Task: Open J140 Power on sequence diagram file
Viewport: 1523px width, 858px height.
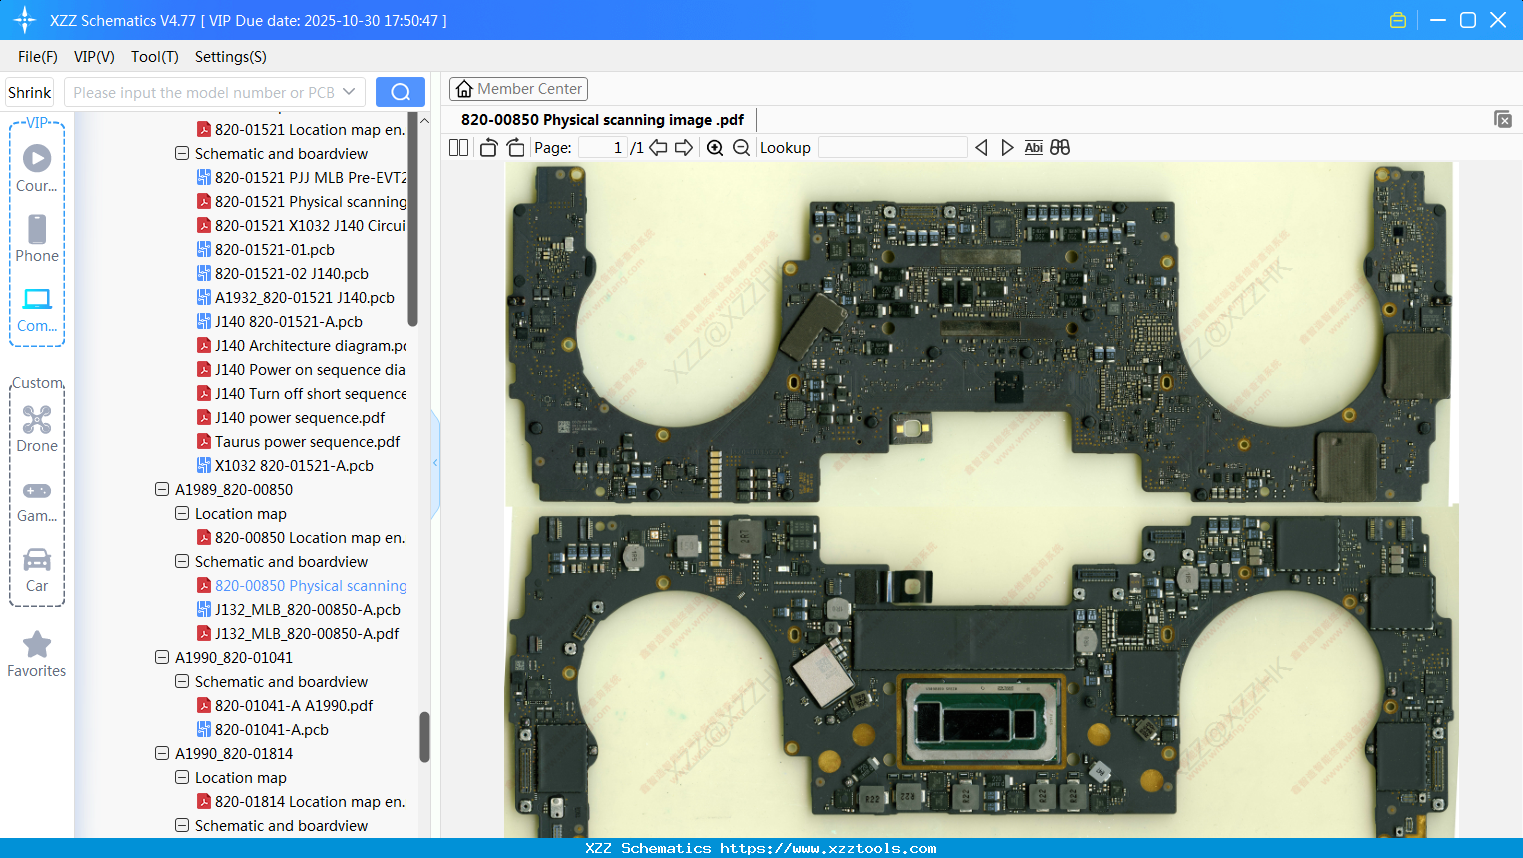Action: 301,370
